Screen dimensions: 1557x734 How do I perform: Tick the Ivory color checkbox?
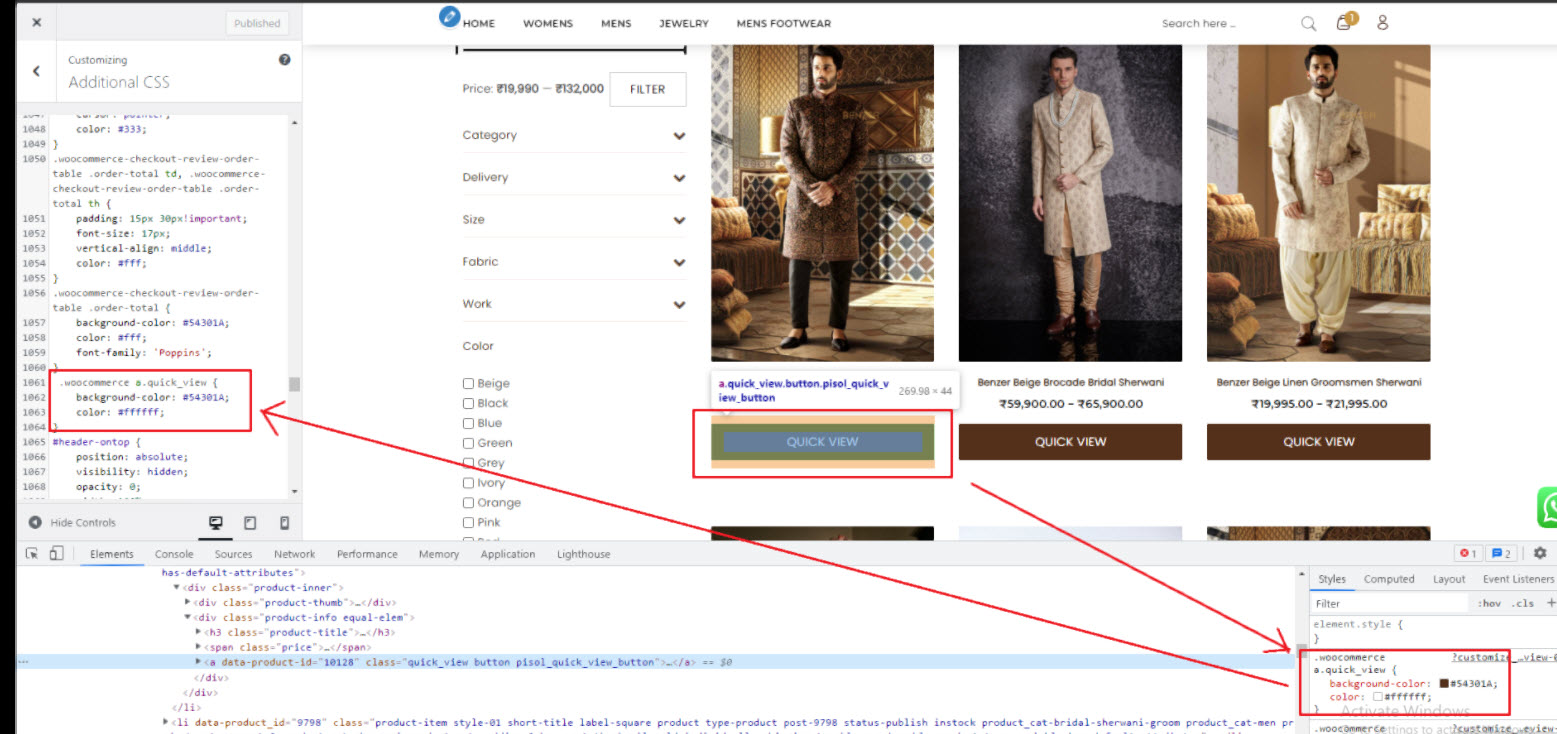click(468, 483)
